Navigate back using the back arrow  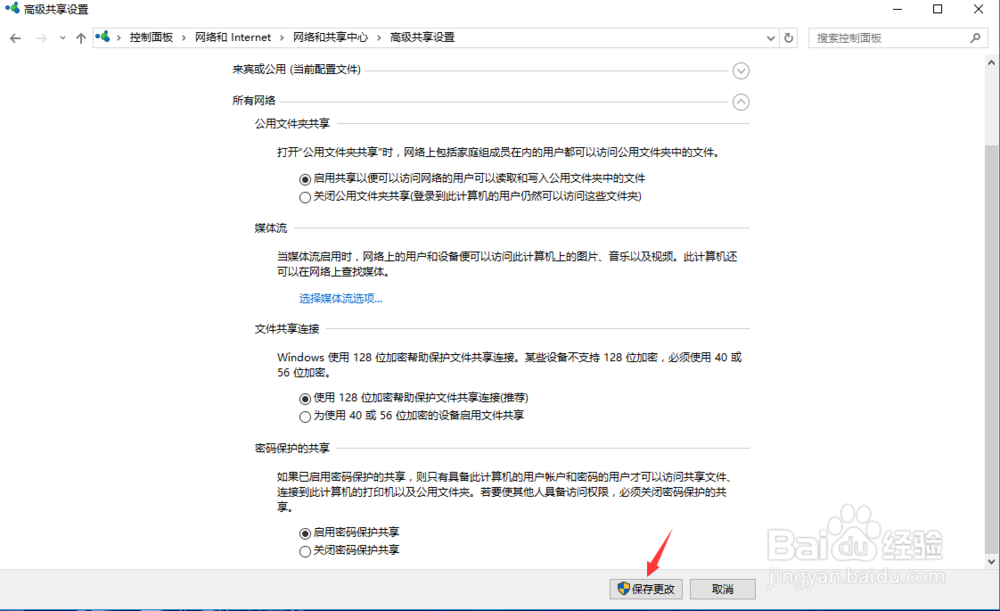(16, 37)
